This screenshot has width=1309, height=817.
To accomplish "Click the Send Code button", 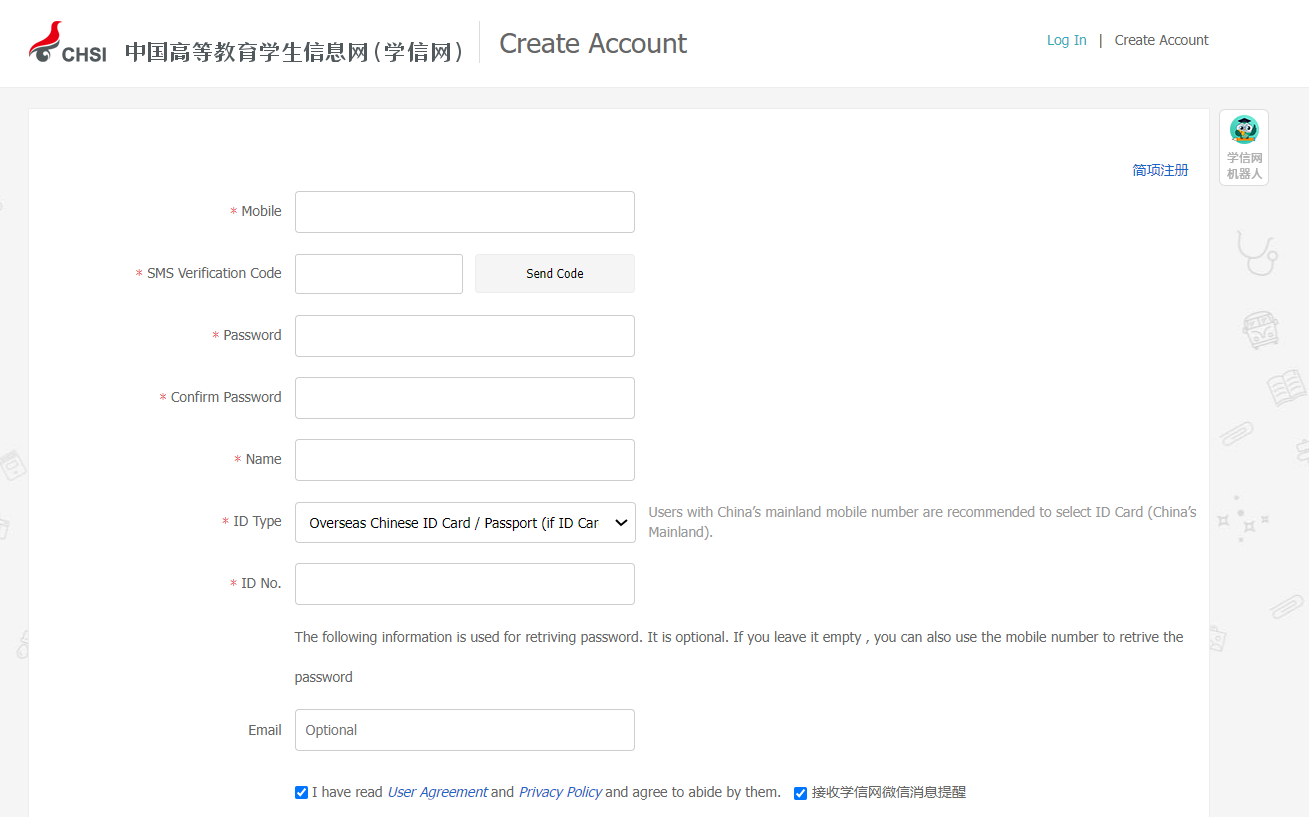I will [x=554, y=273].
